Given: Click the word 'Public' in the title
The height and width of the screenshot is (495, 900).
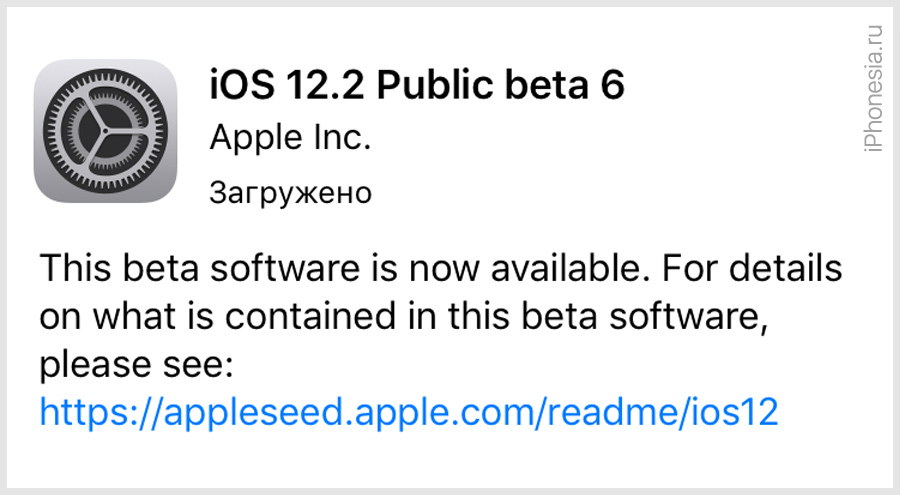Looking at the screenshot, I should point(435,84).
